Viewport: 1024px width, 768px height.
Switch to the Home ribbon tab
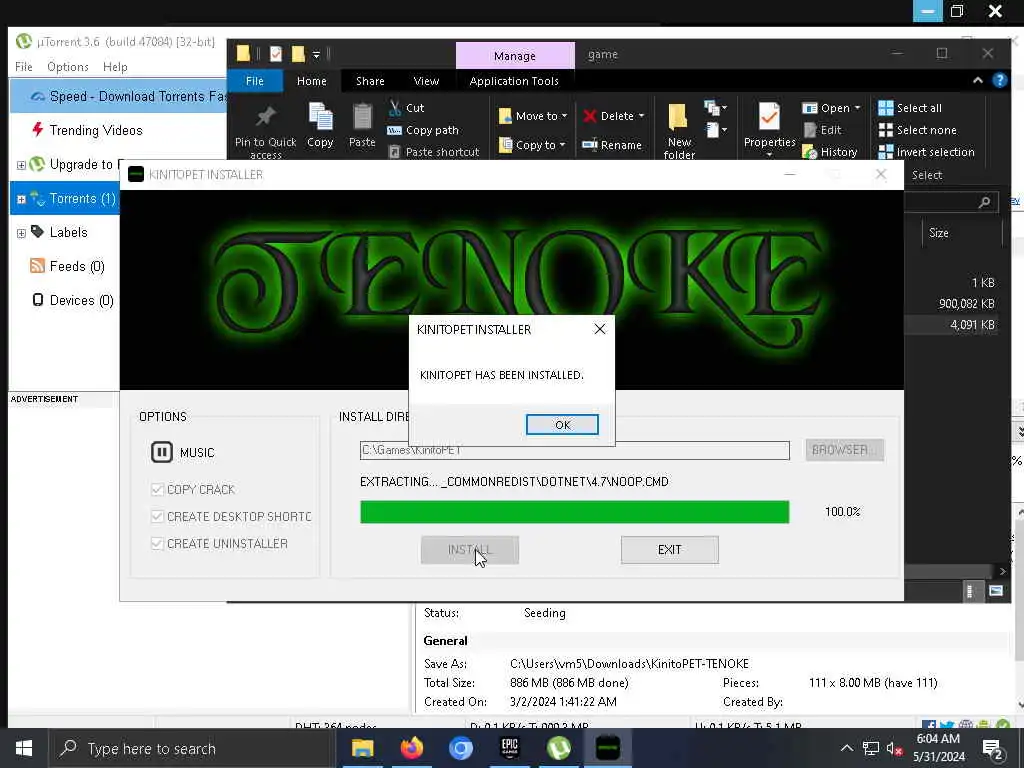pos(312,81)
